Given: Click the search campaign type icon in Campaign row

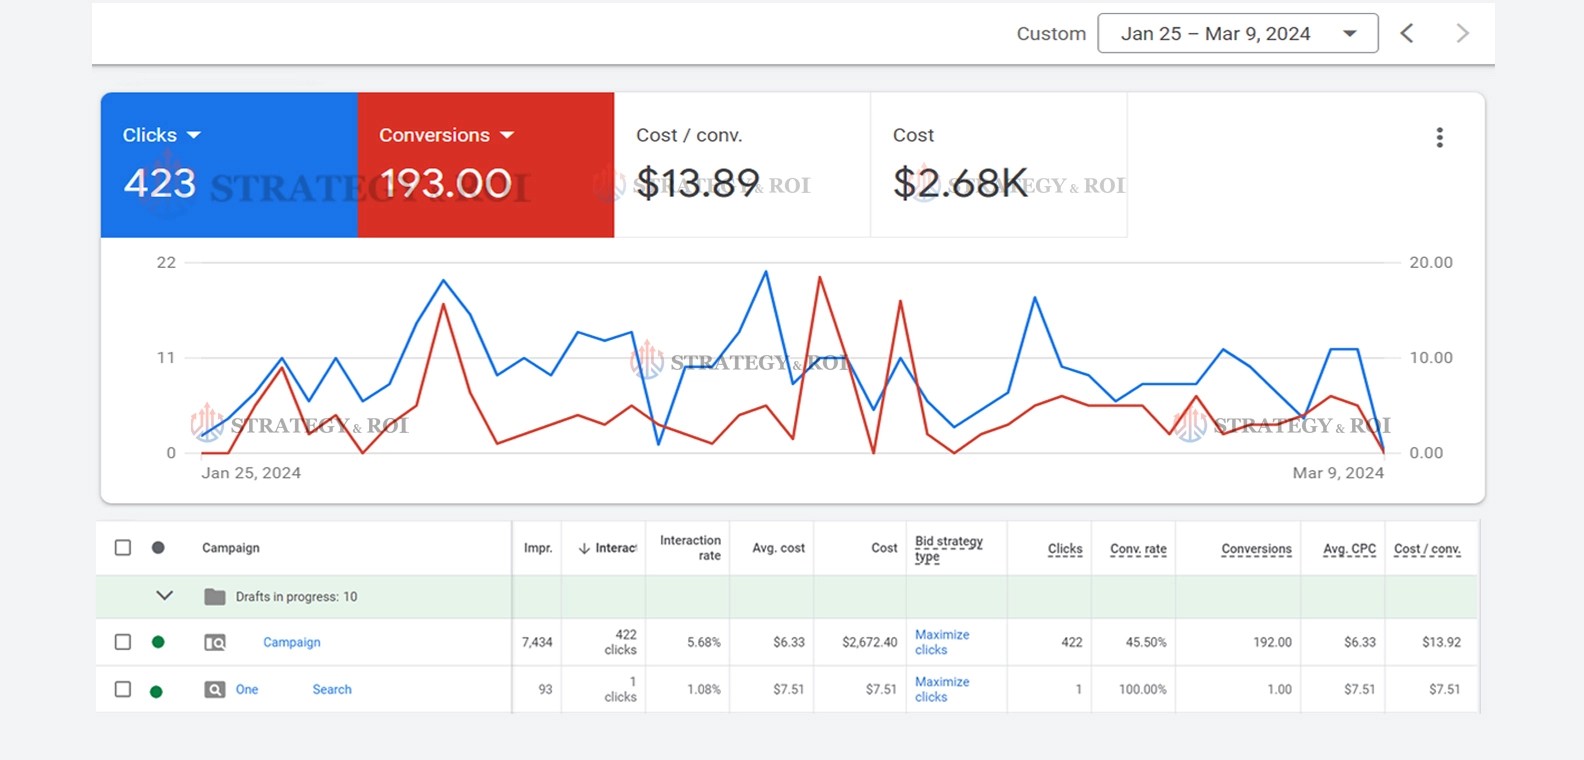Looking at the screenshot, I should click(x=215, y=642).
